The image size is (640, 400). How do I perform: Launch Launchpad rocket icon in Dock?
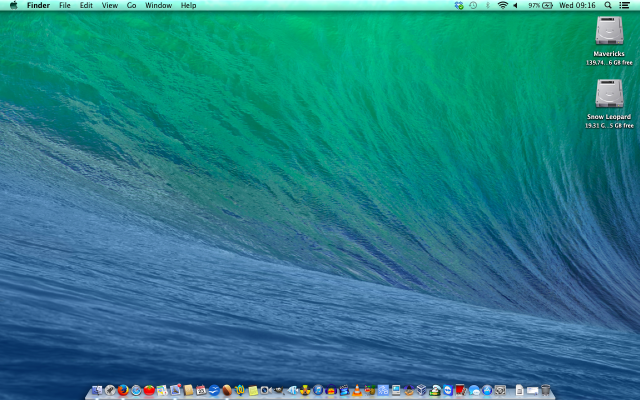click(x=110, y=390)
